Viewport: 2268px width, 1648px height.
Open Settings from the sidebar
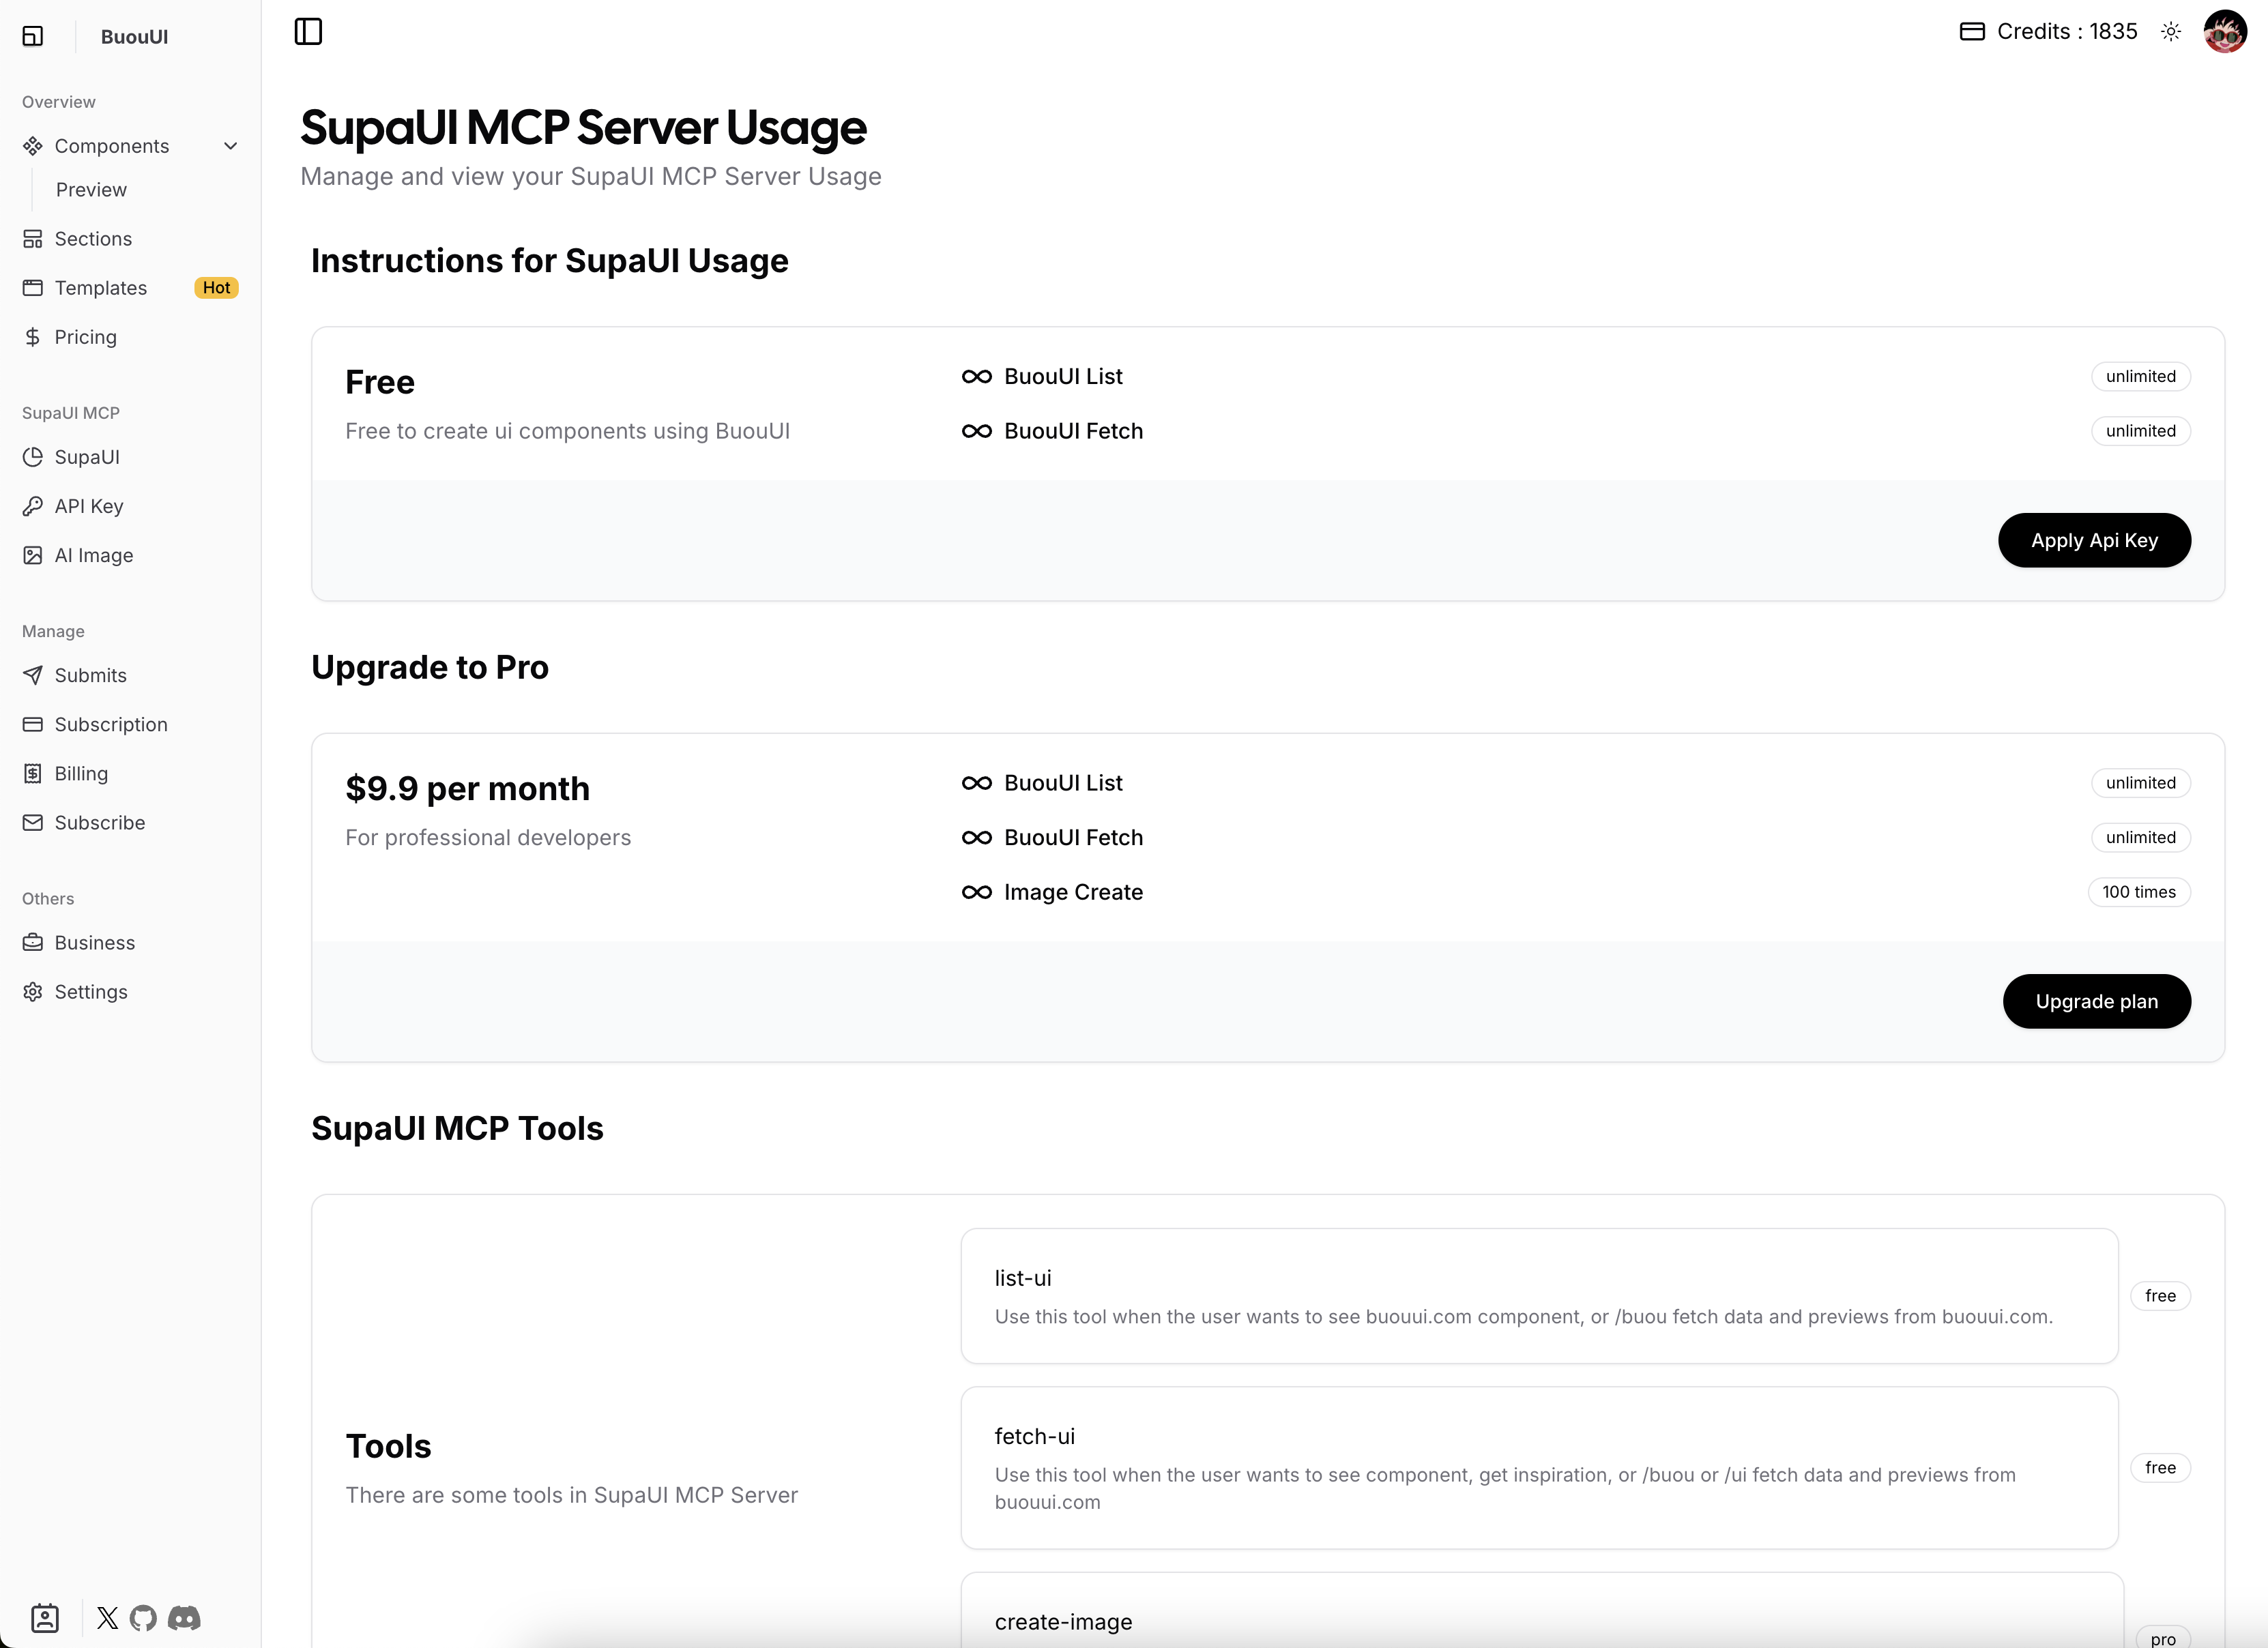pyautogui.click(x=90, y=992)
